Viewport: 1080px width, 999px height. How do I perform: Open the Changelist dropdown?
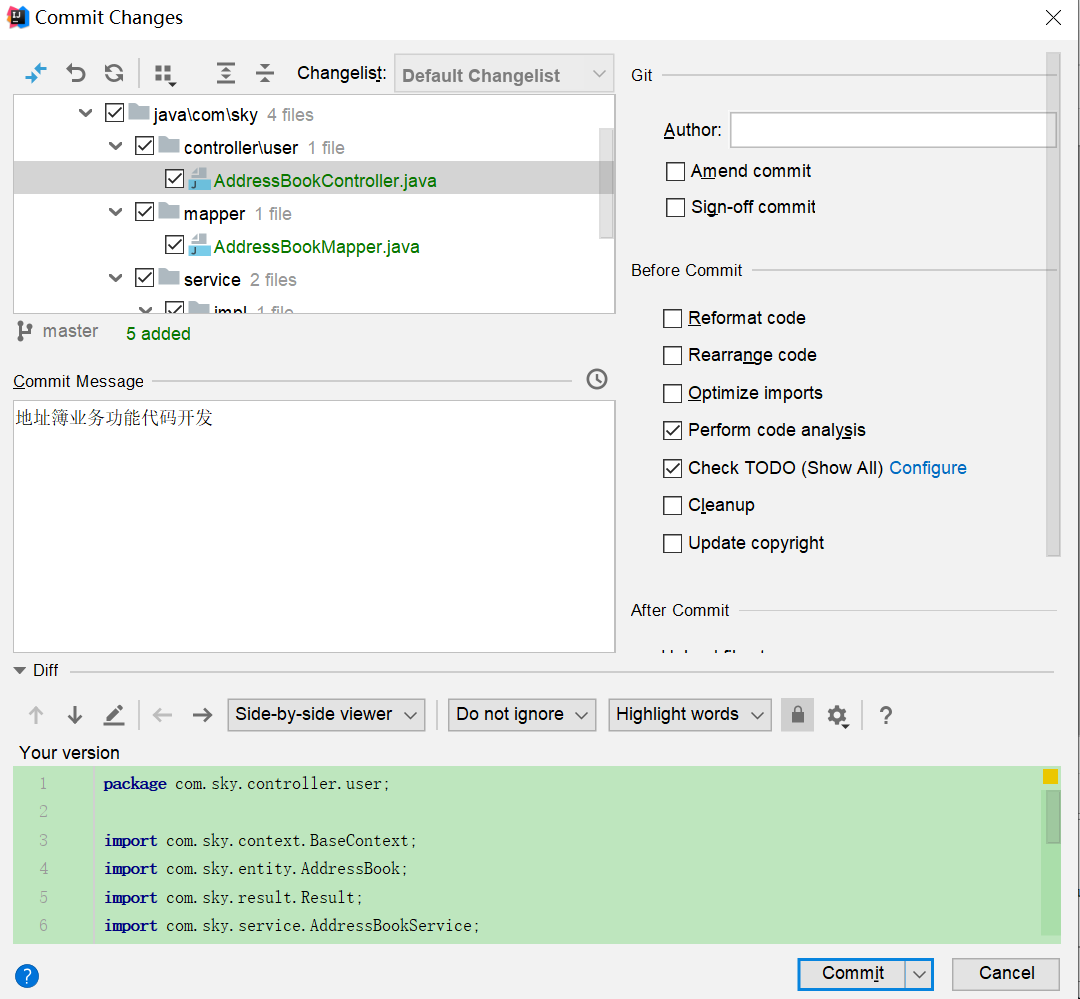click(504, 75)
